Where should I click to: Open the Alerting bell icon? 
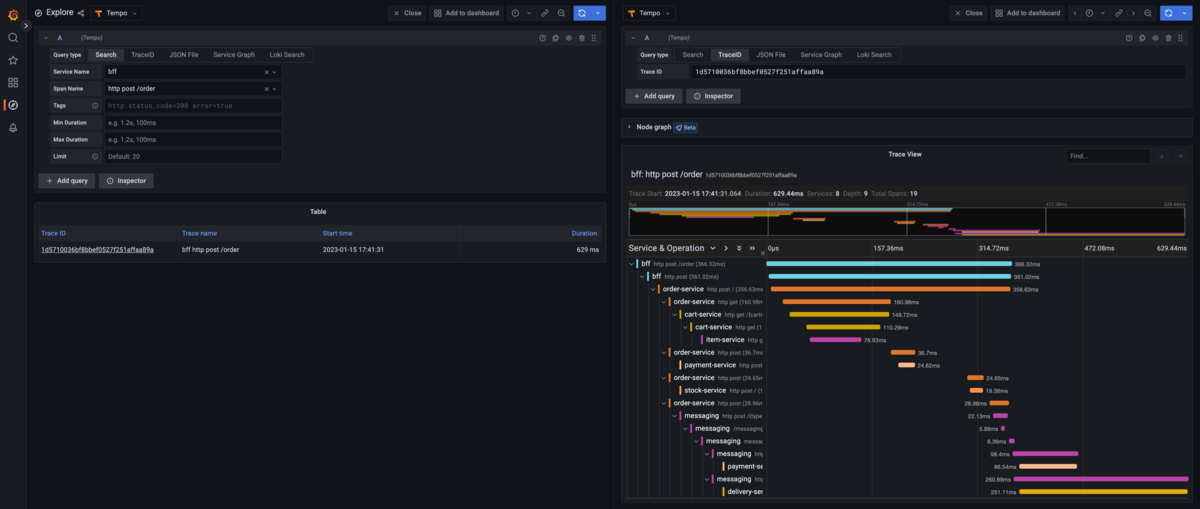(x=13, y=128)
